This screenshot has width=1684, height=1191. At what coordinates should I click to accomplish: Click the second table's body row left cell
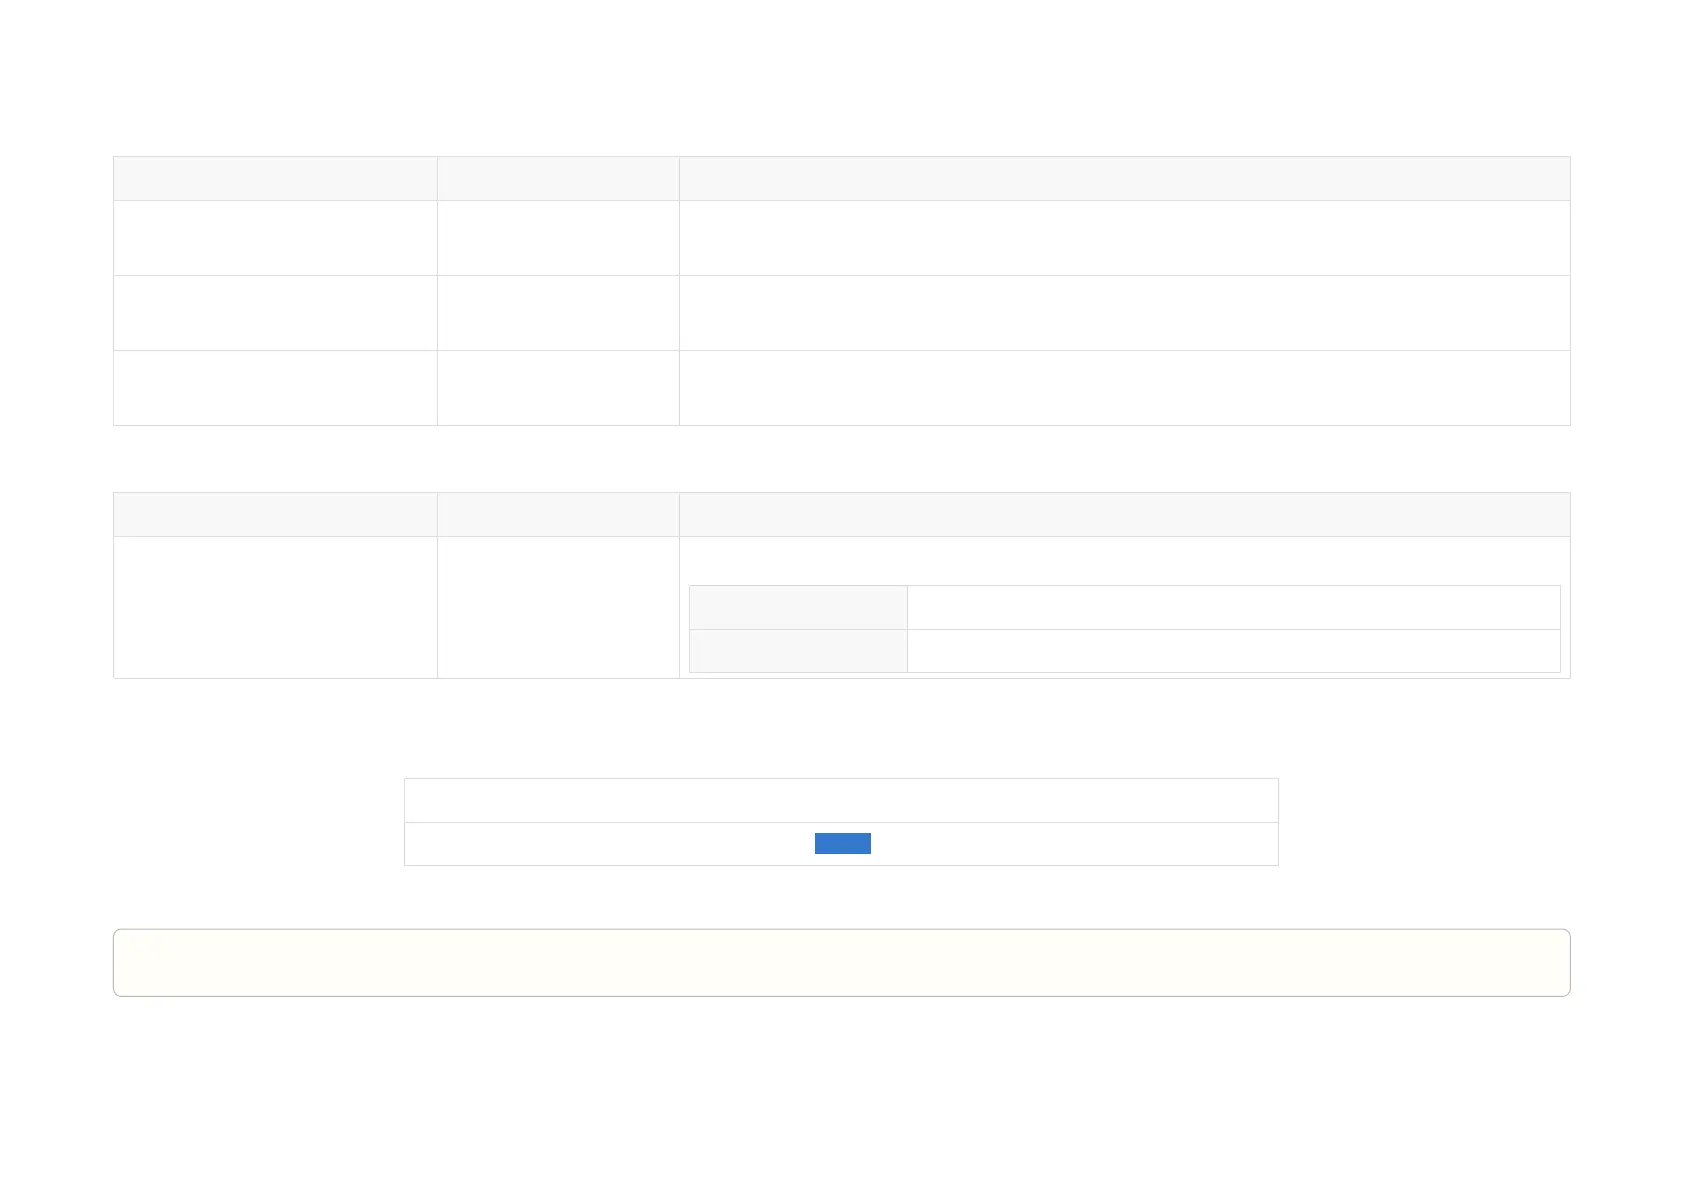(275, 607)
